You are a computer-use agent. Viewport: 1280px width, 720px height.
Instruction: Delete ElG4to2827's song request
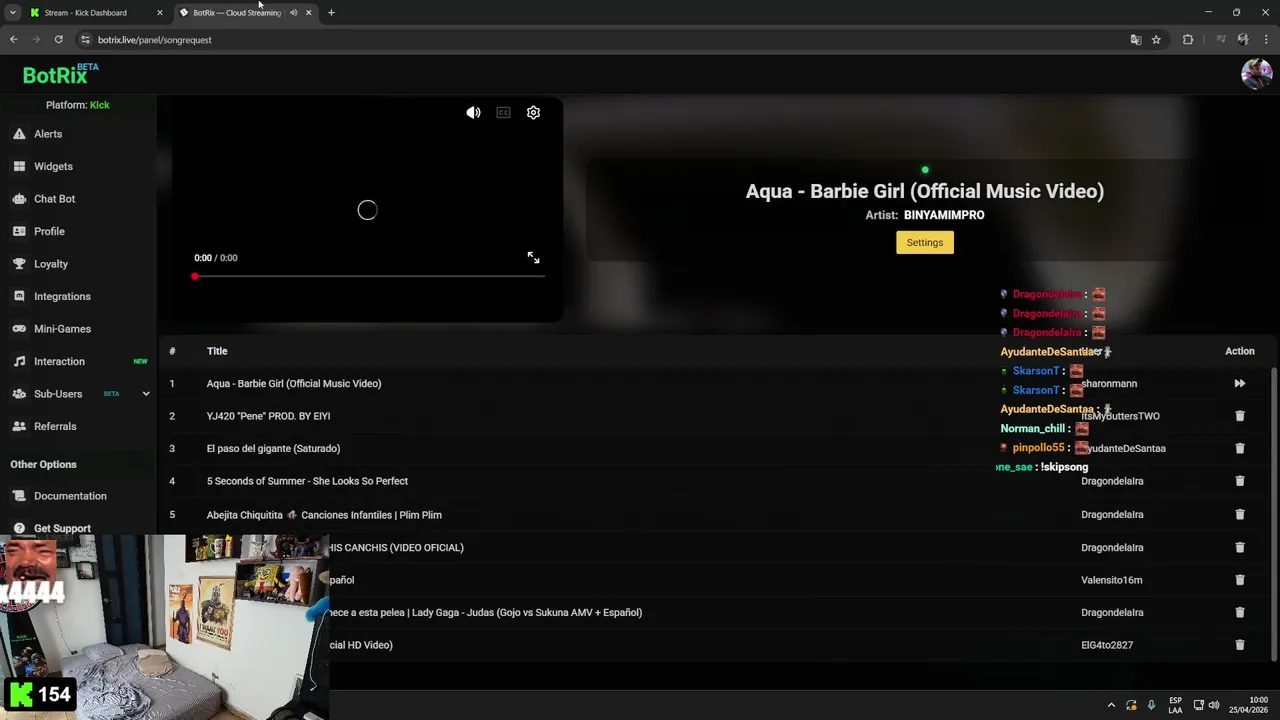coord(1239,645)
